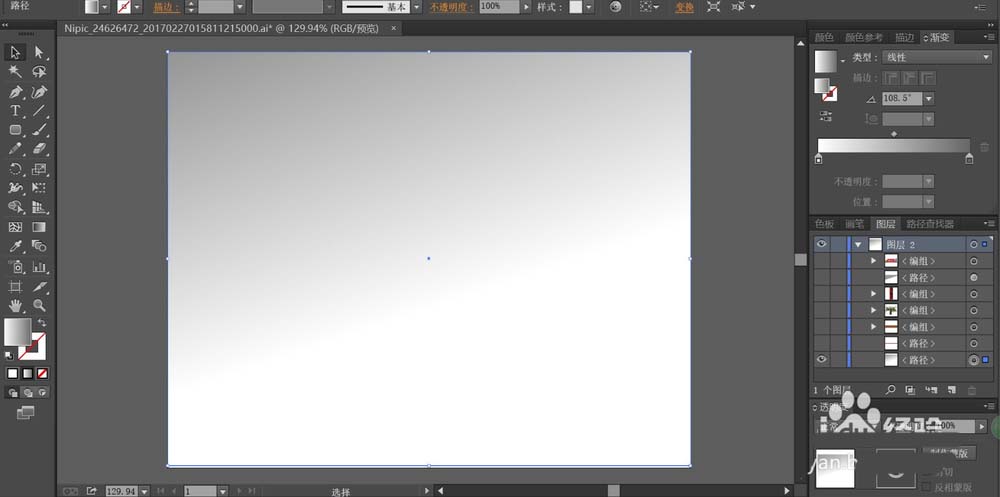Swap fill and stroke colors

[x=42, y=323]
